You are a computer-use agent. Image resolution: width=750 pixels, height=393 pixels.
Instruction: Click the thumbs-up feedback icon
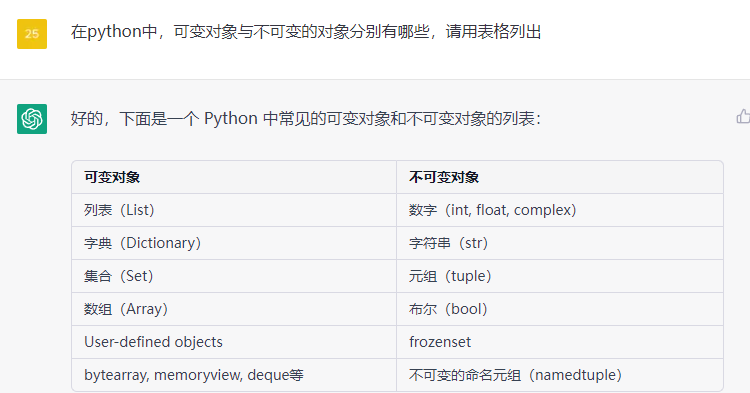pyautogui.click(x=743, y=117)
